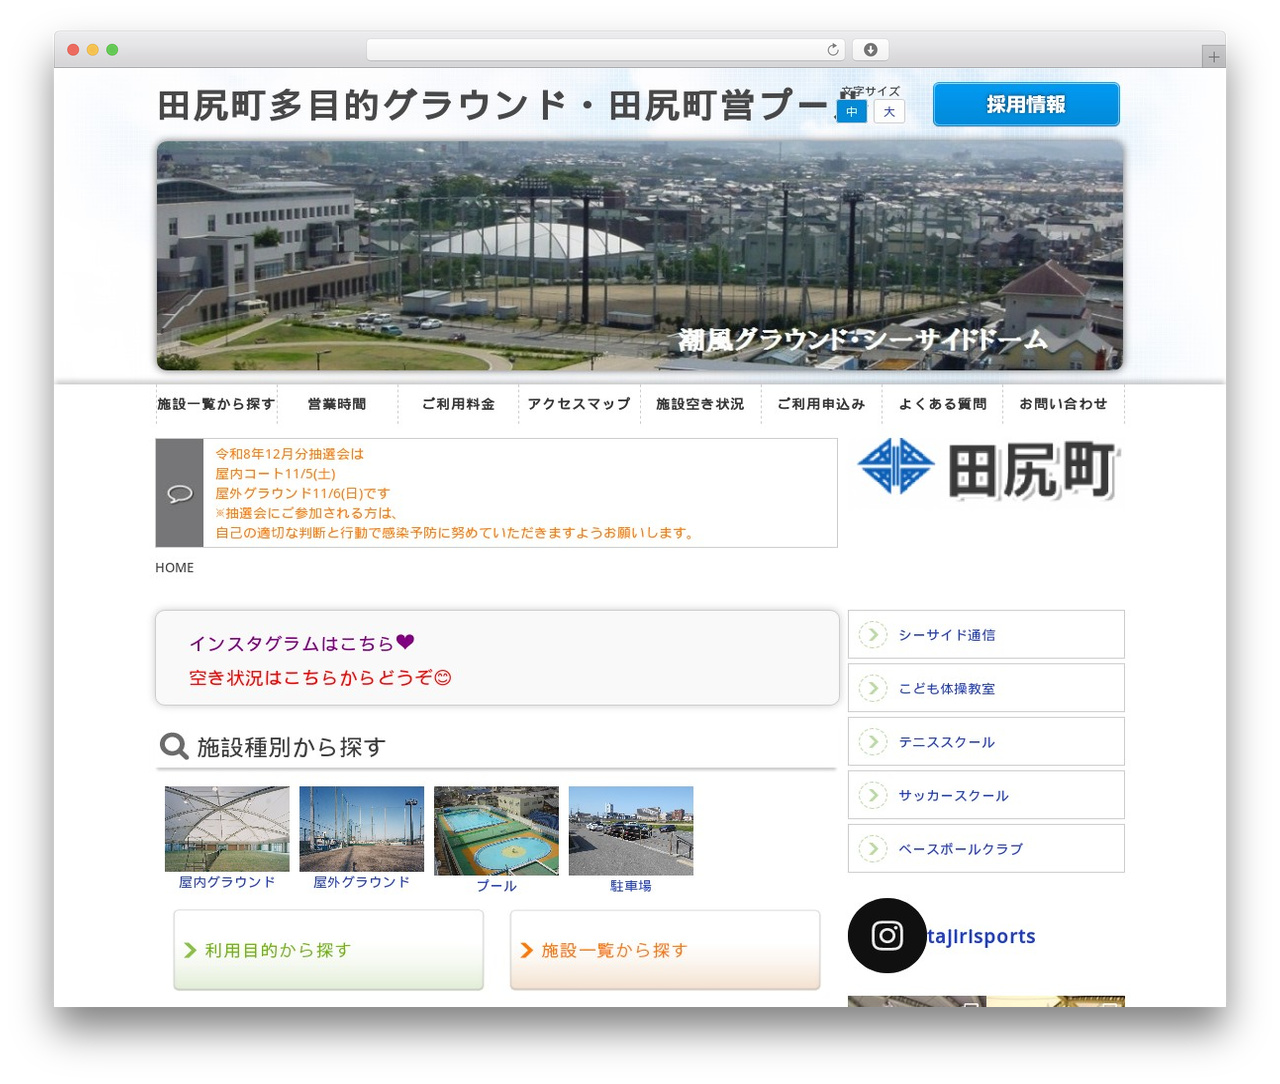This screenshot has width=1280, height=1084.
Task: Open お問い合わせ menu item
Action: point(1063,404)
